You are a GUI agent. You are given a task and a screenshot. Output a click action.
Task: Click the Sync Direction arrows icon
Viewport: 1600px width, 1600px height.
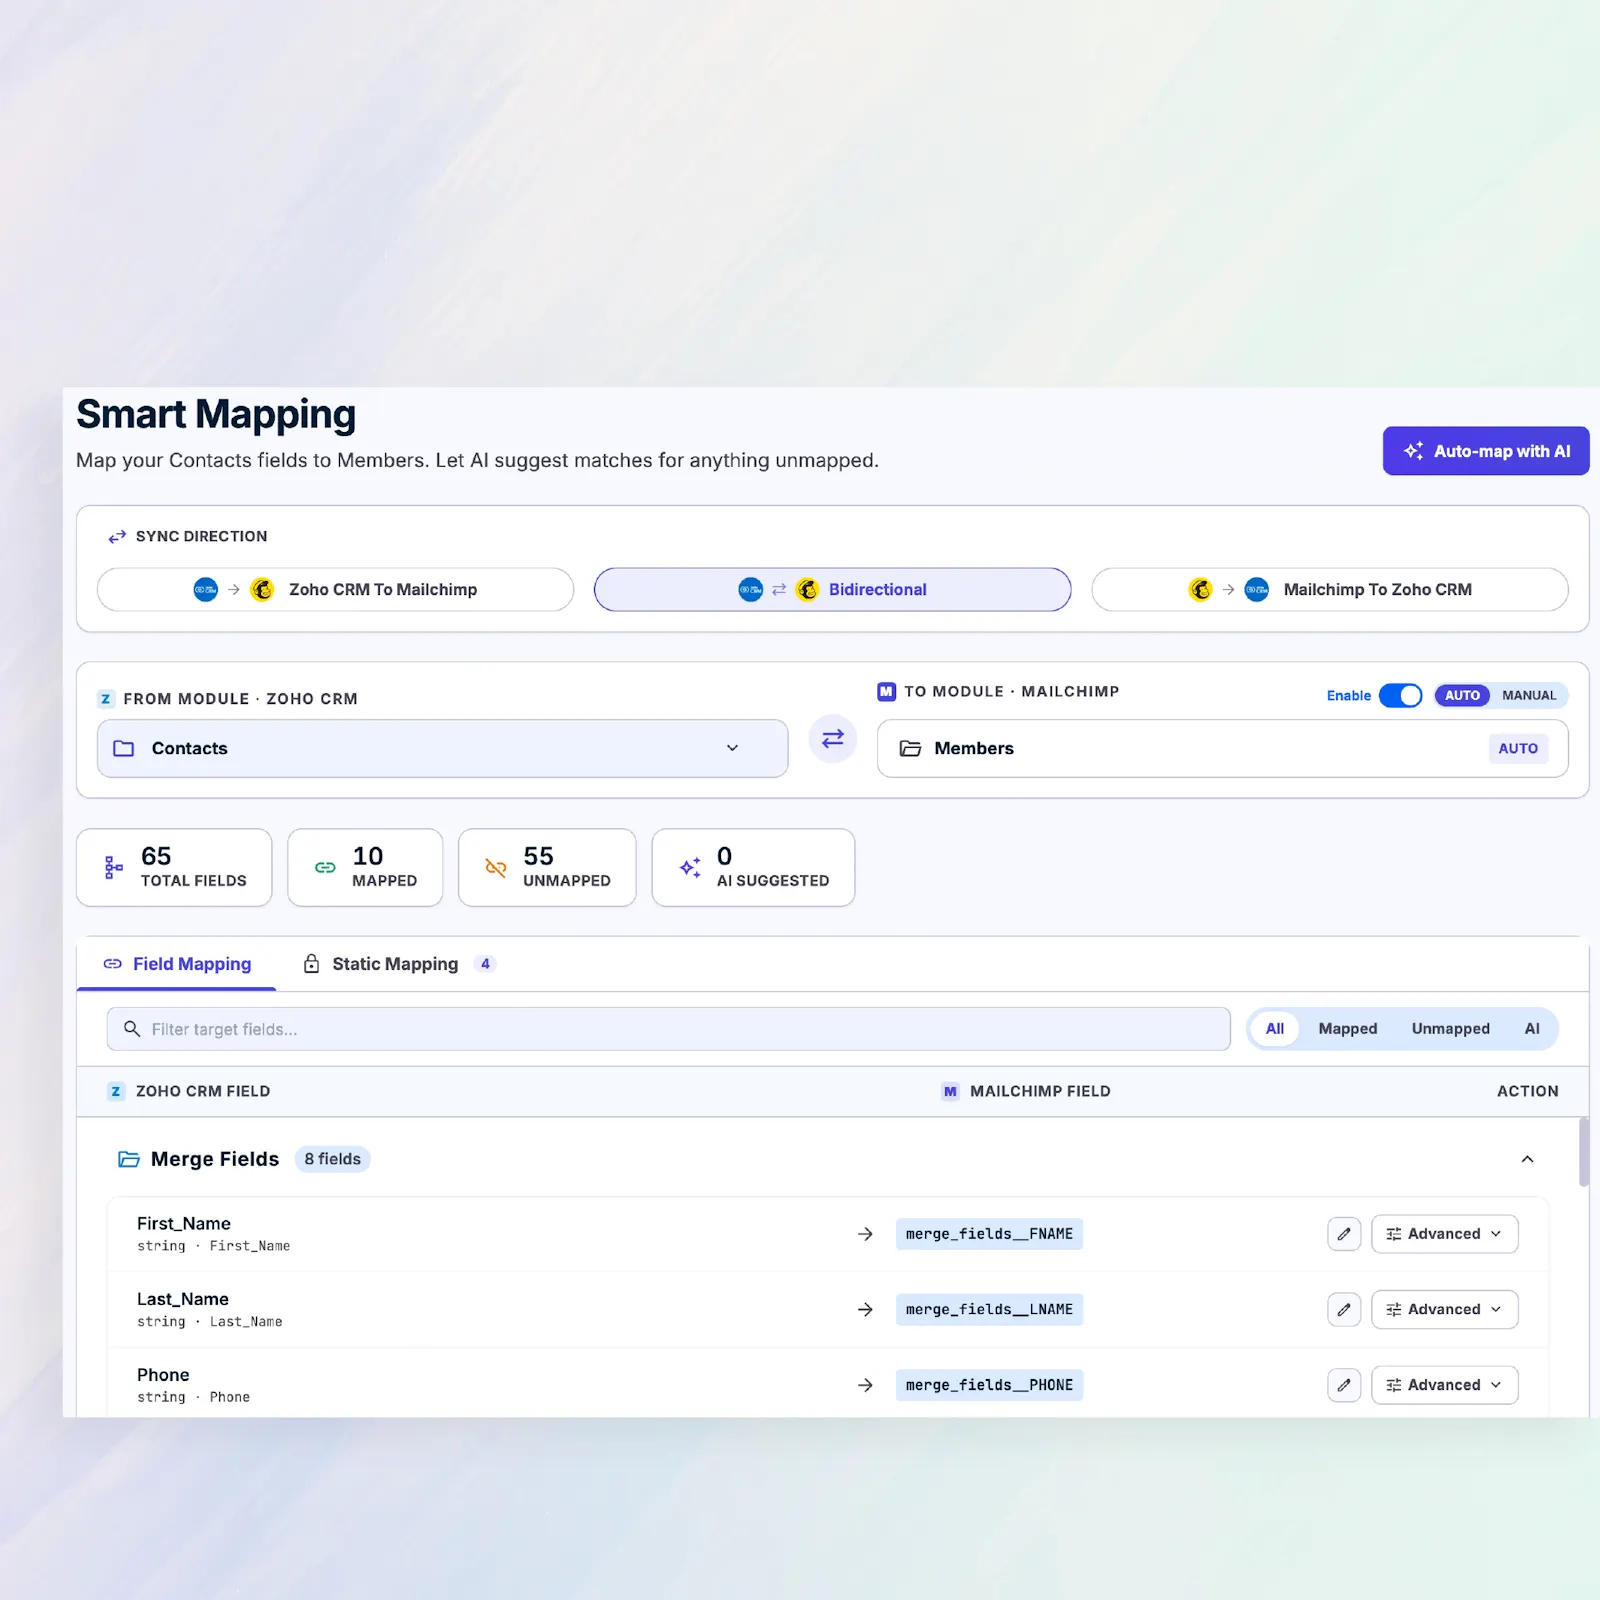coord(117,537)
